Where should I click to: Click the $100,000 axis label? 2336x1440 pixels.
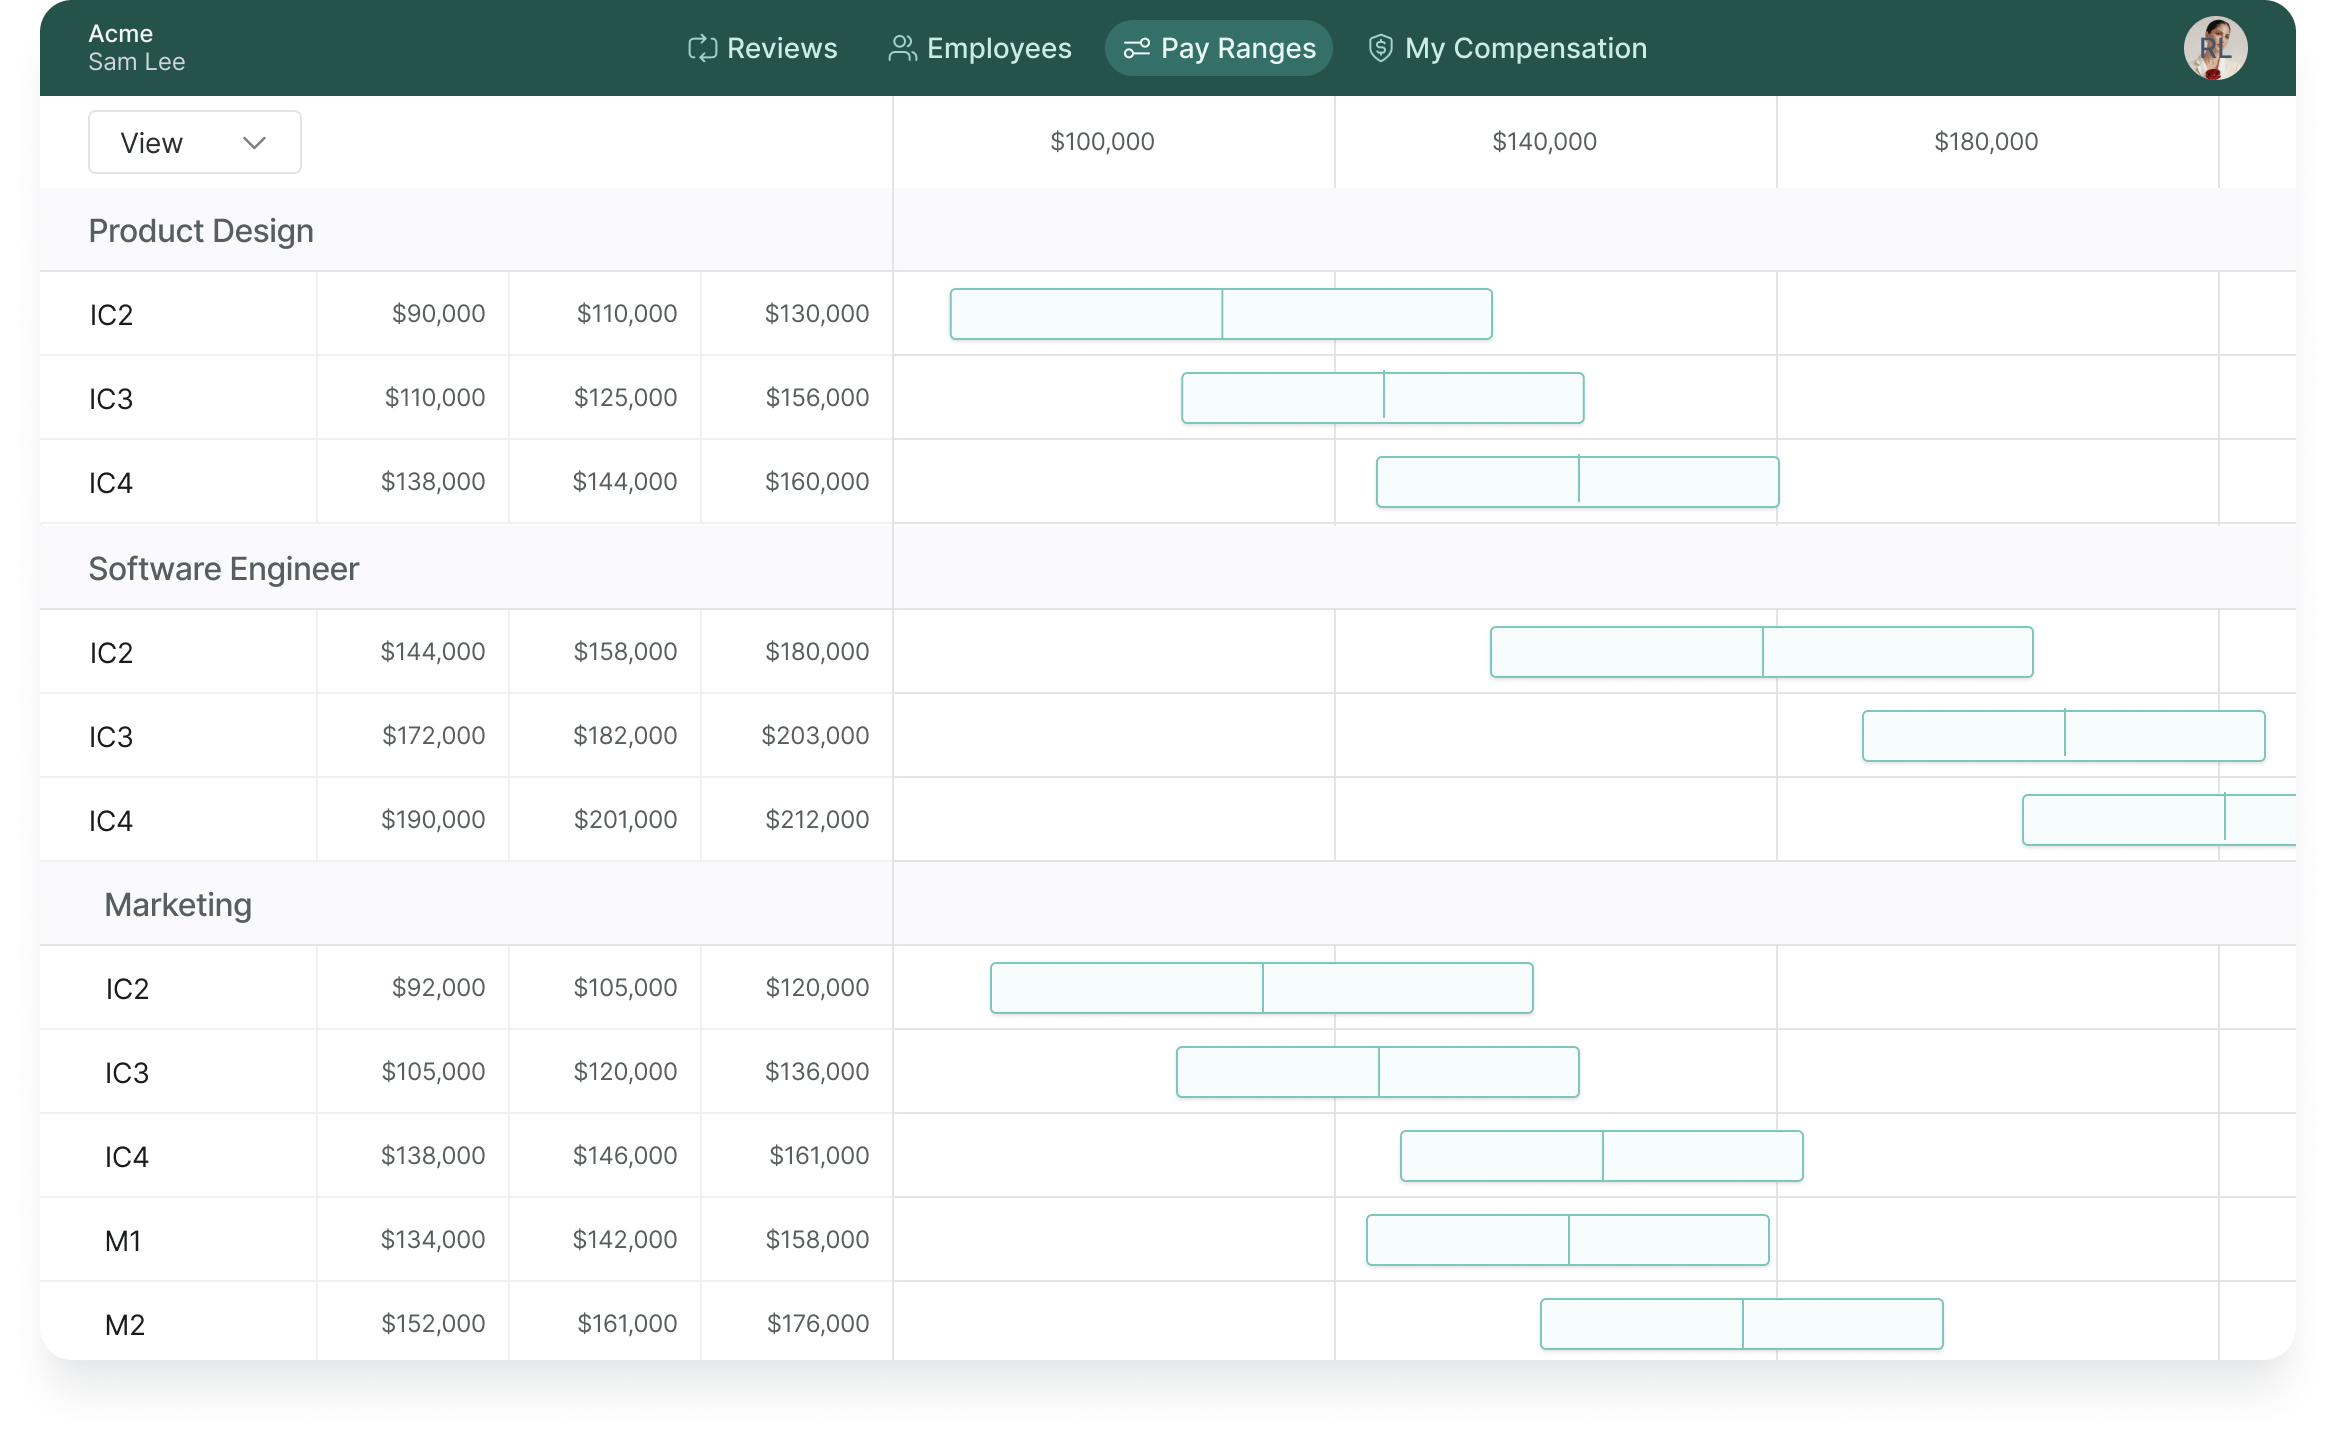1100,141
